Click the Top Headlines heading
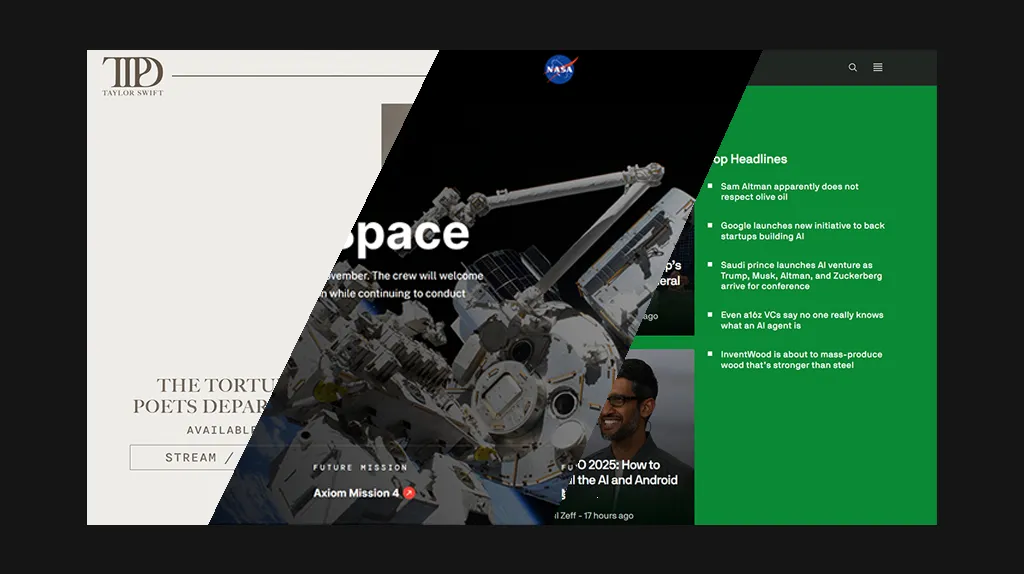1024x574 pixels. pos(749,159)
